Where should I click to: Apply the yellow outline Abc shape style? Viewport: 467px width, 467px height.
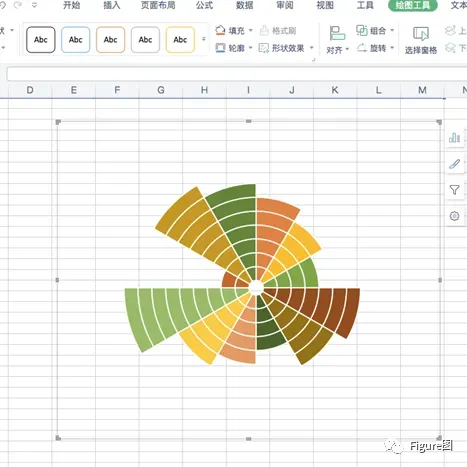[180, 40]
